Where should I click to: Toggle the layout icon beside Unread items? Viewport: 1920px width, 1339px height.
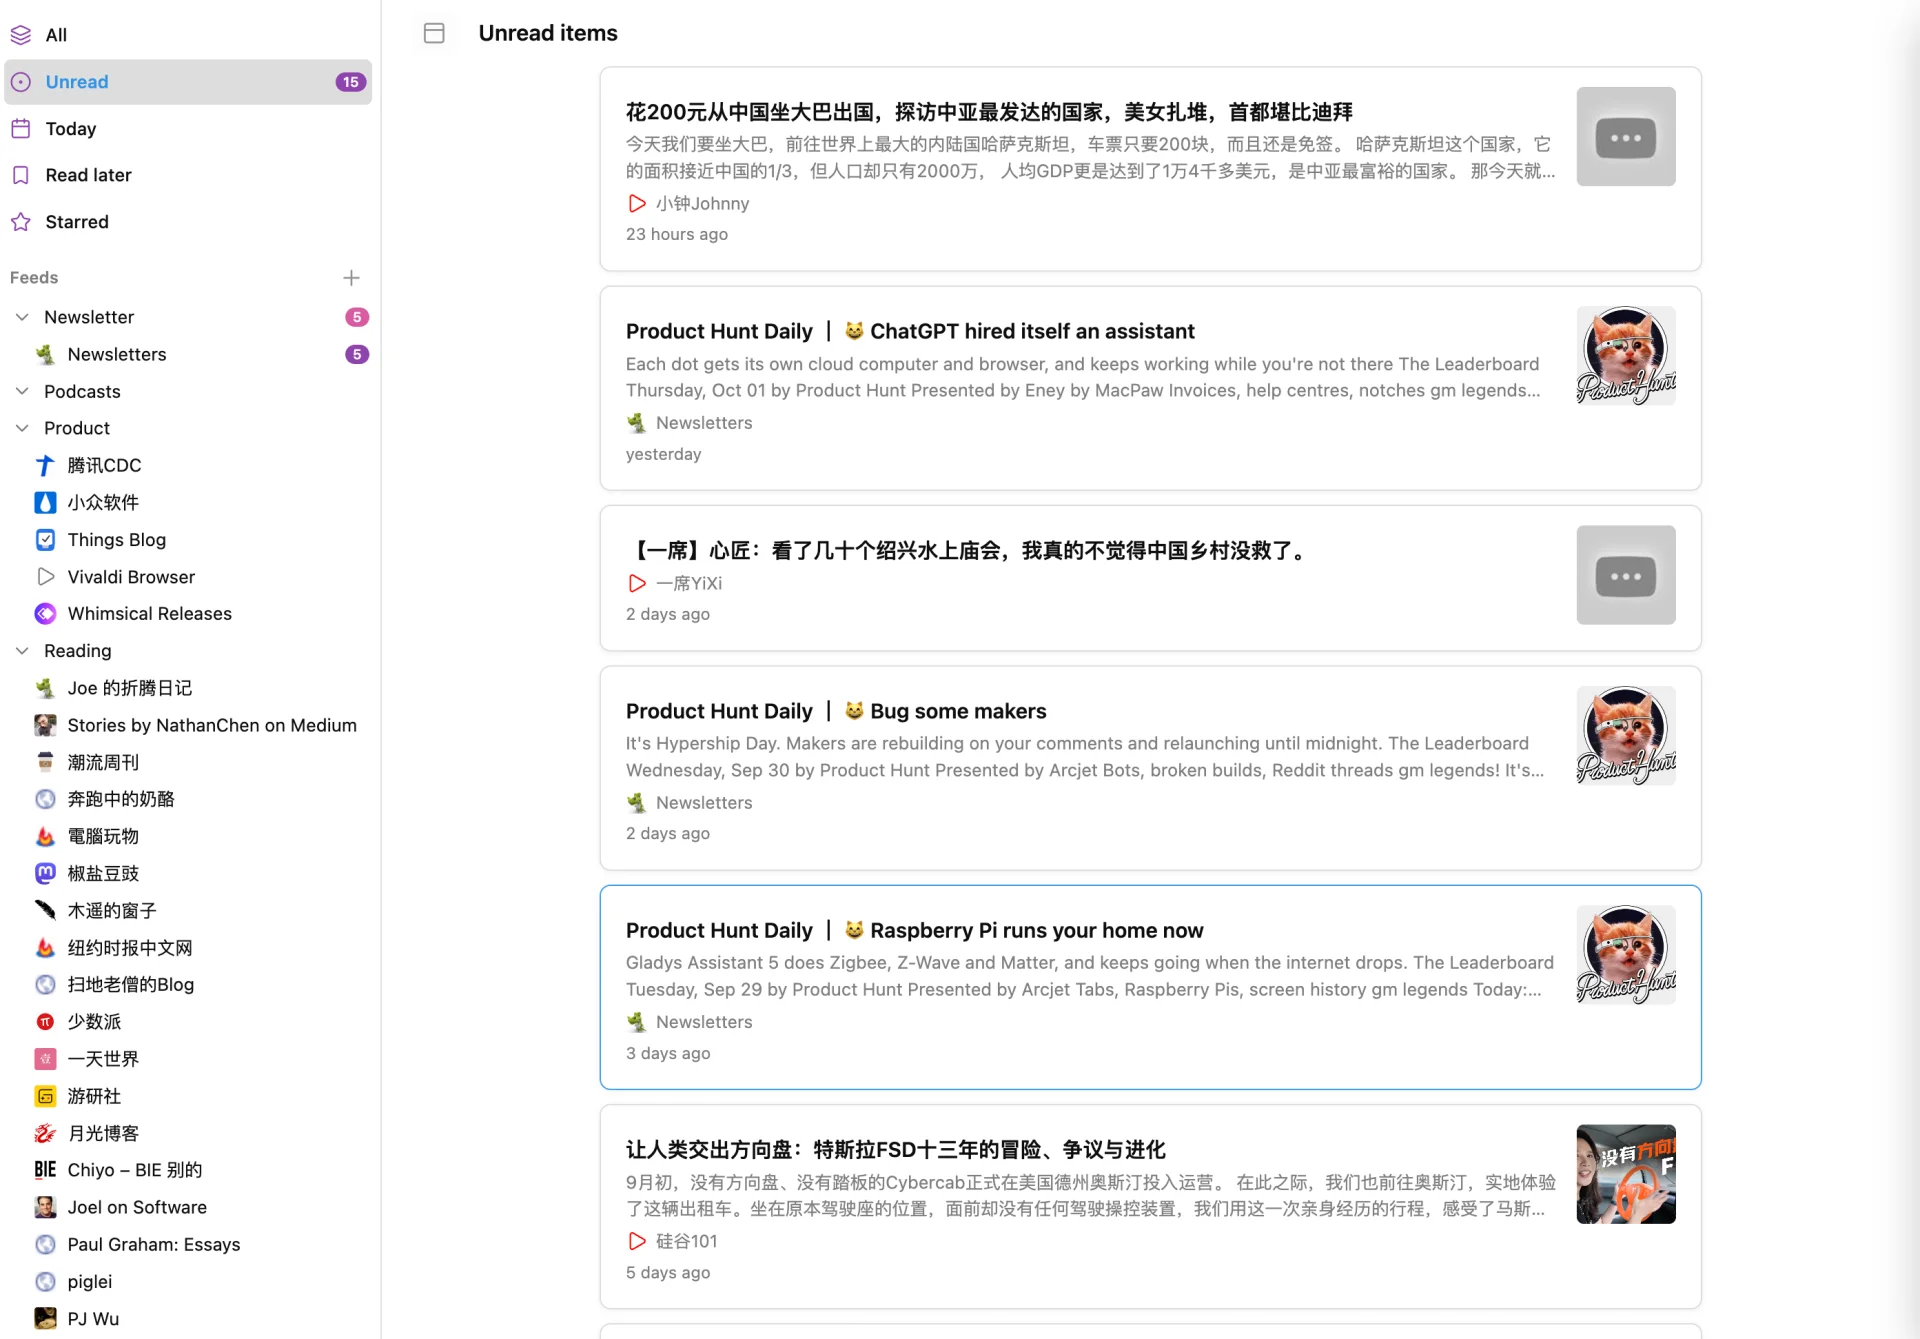(434, 33)
